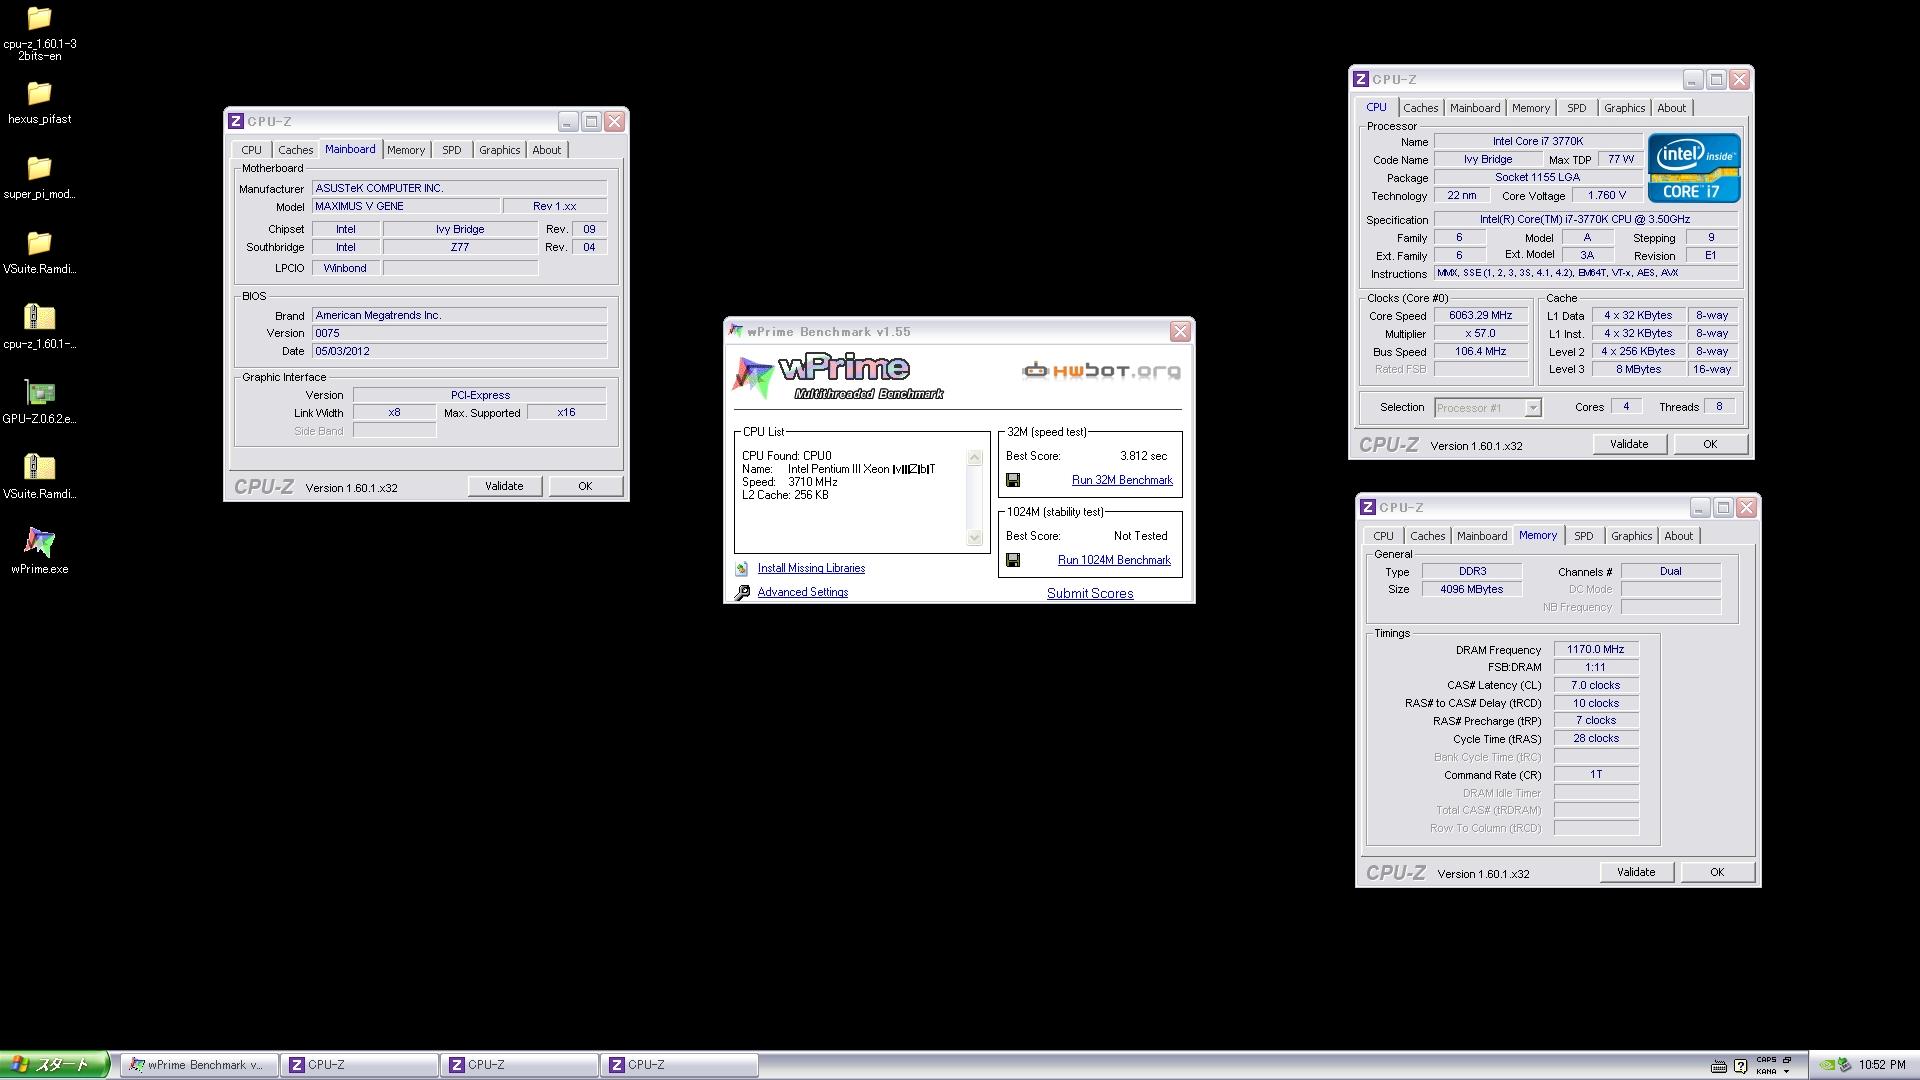The image size is (1920, 1080).
Task: Open SPD tab in the Mainboard window
Action: tap(452, 150)
